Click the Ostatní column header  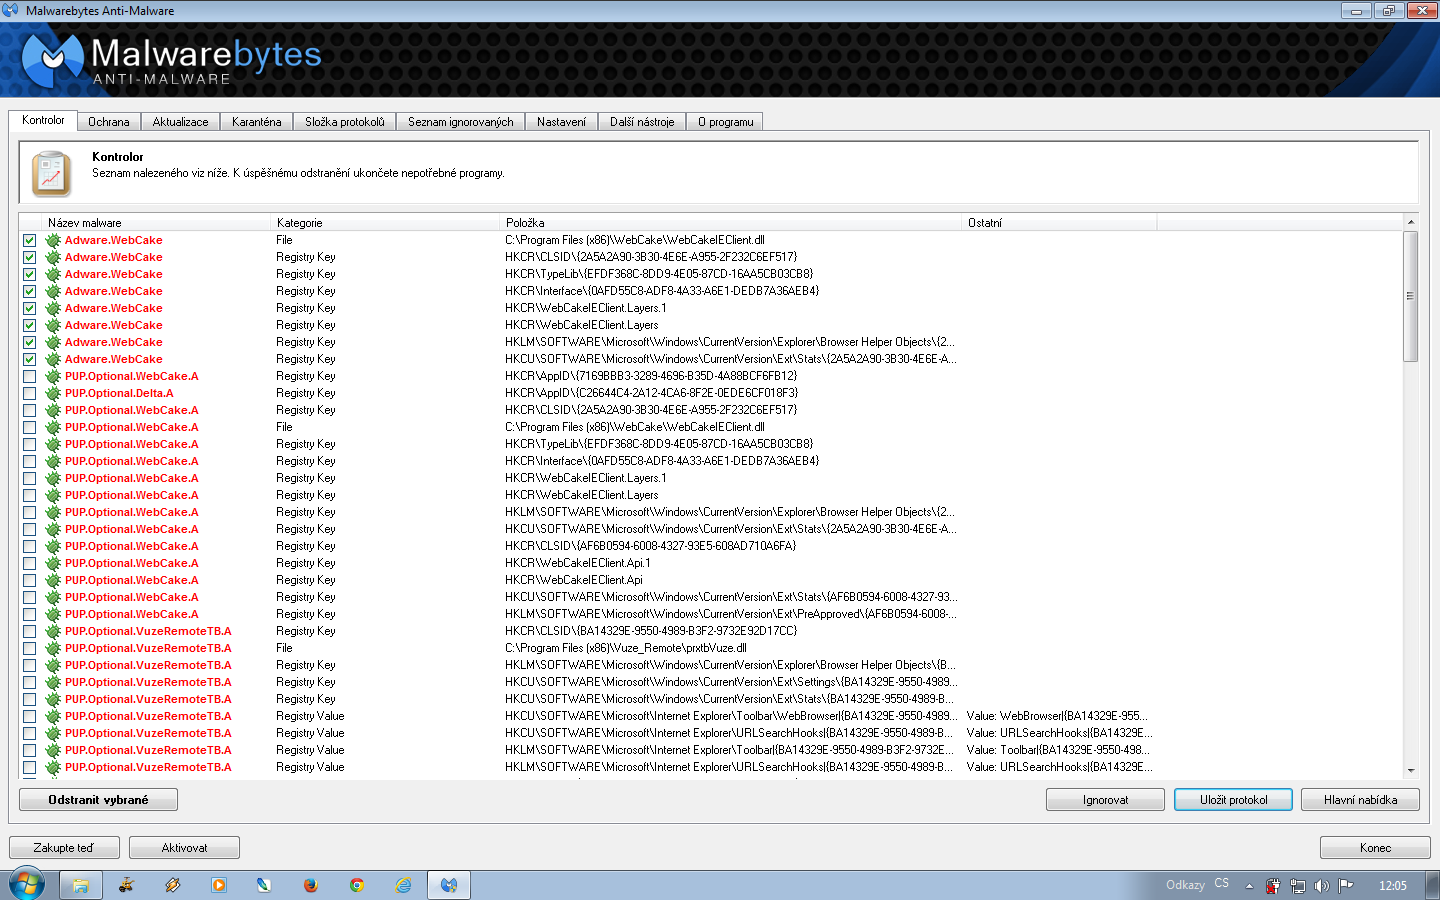(1060, 223)
